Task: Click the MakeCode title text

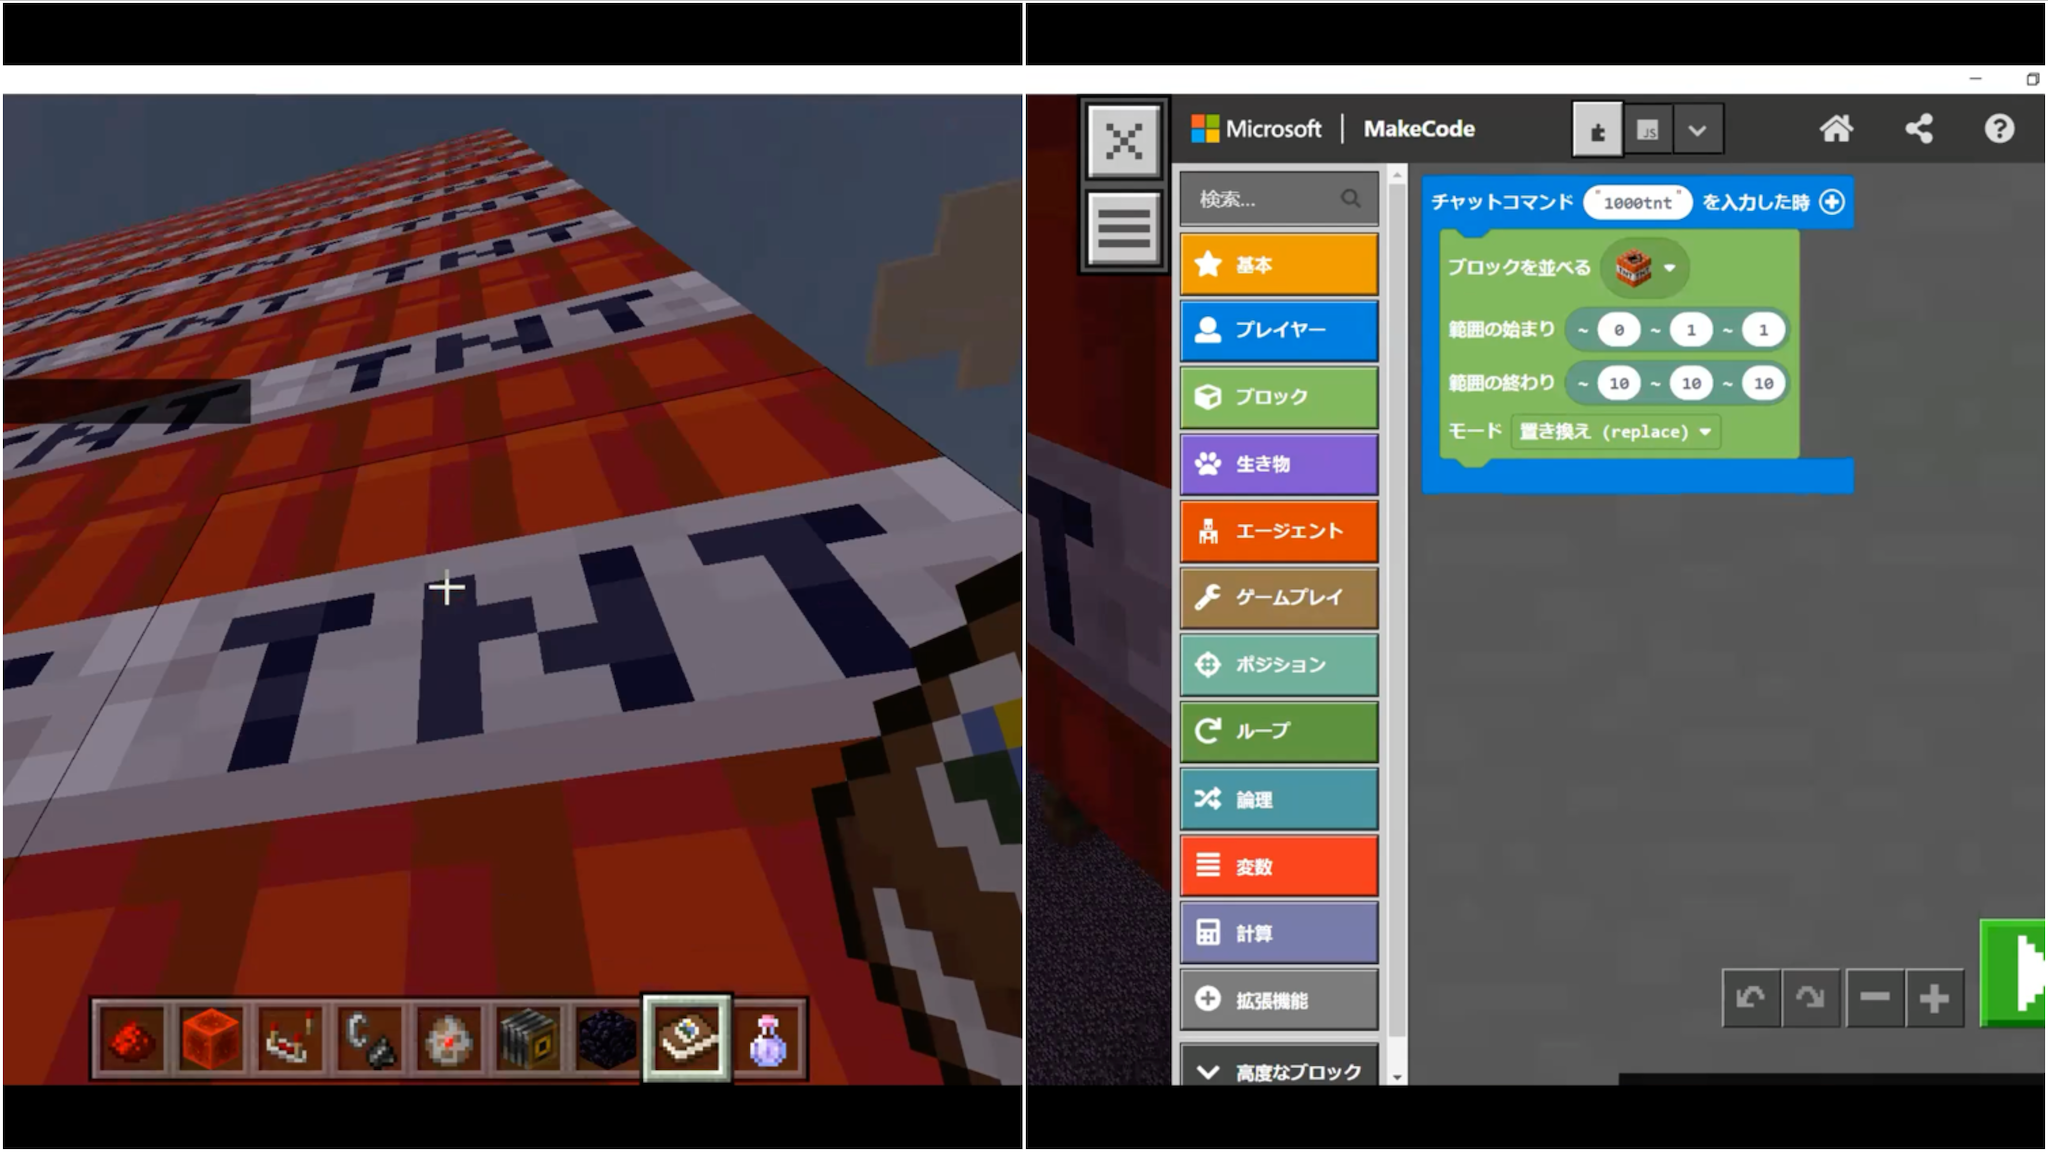Action: pos(1419,129)
